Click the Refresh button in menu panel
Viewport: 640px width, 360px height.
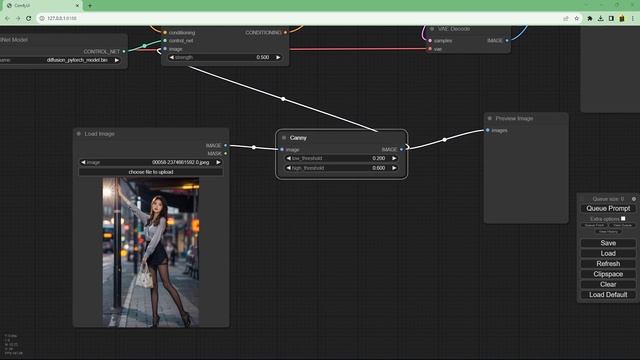click(x=608, y=264)
